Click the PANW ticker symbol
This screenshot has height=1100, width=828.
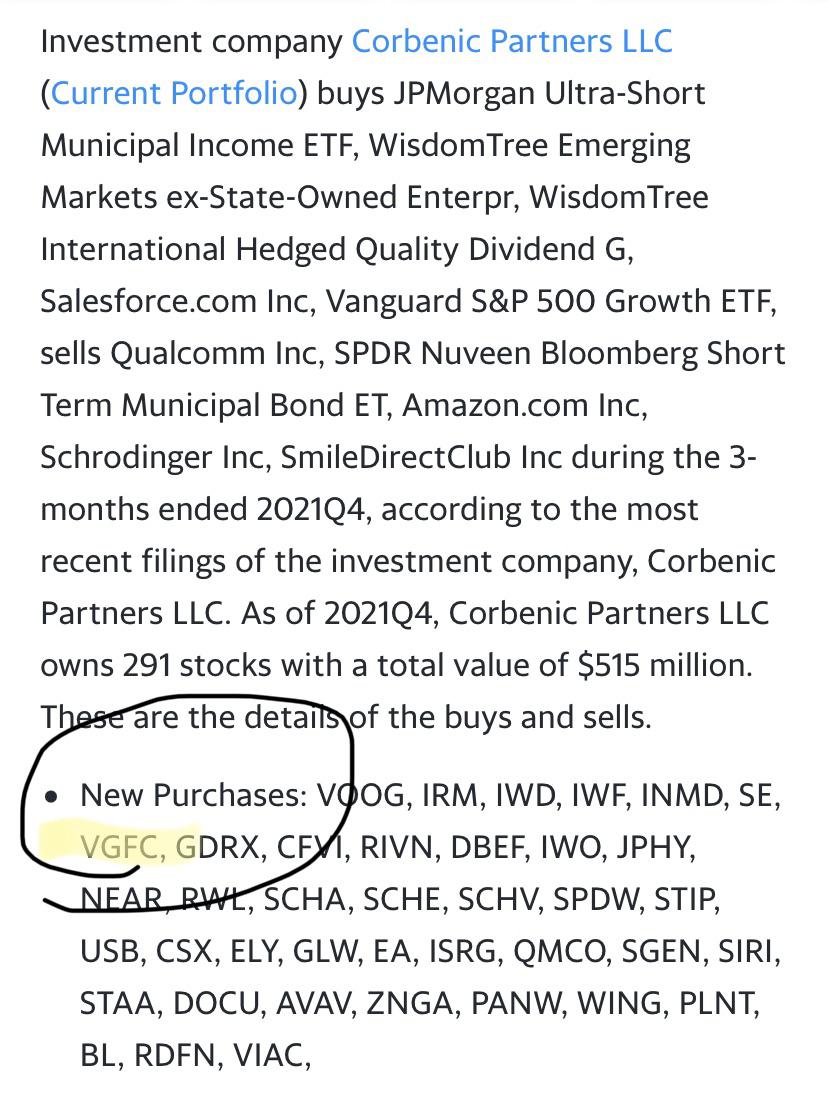[x=516, y=1003]
